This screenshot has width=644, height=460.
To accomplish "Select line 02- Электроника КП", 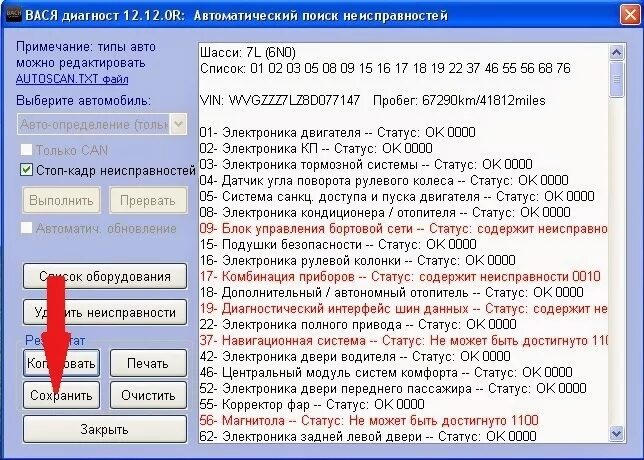I will click(316, 148).
